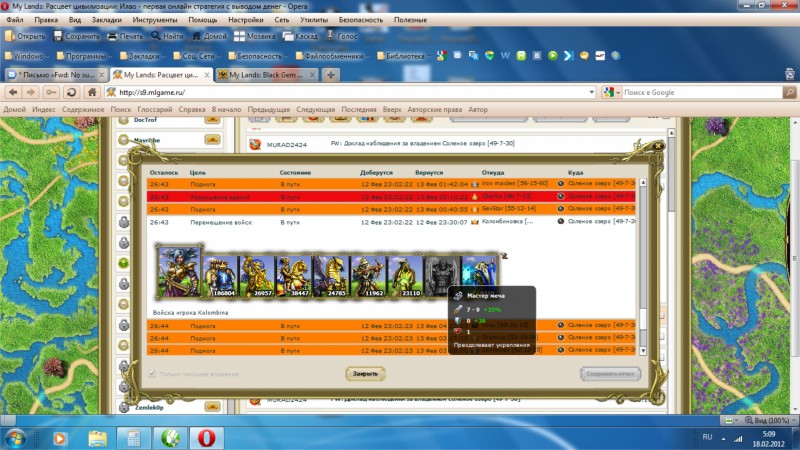Viewport: 800px width, 450px height.
Task: Click the Доберутся column header
Action: [377, 172]
